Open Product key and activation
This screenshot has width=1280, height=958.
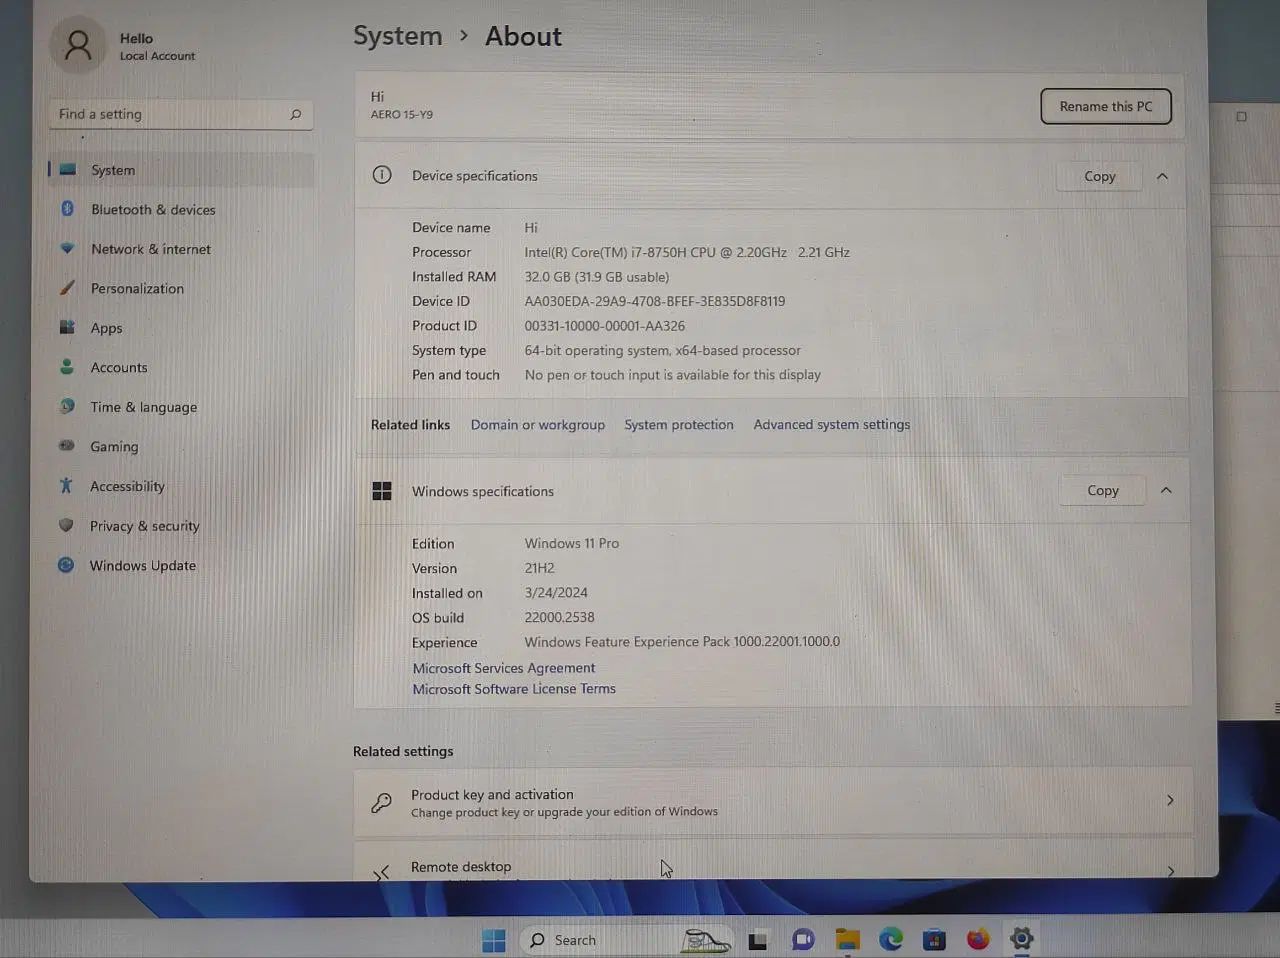pos(773,801)
